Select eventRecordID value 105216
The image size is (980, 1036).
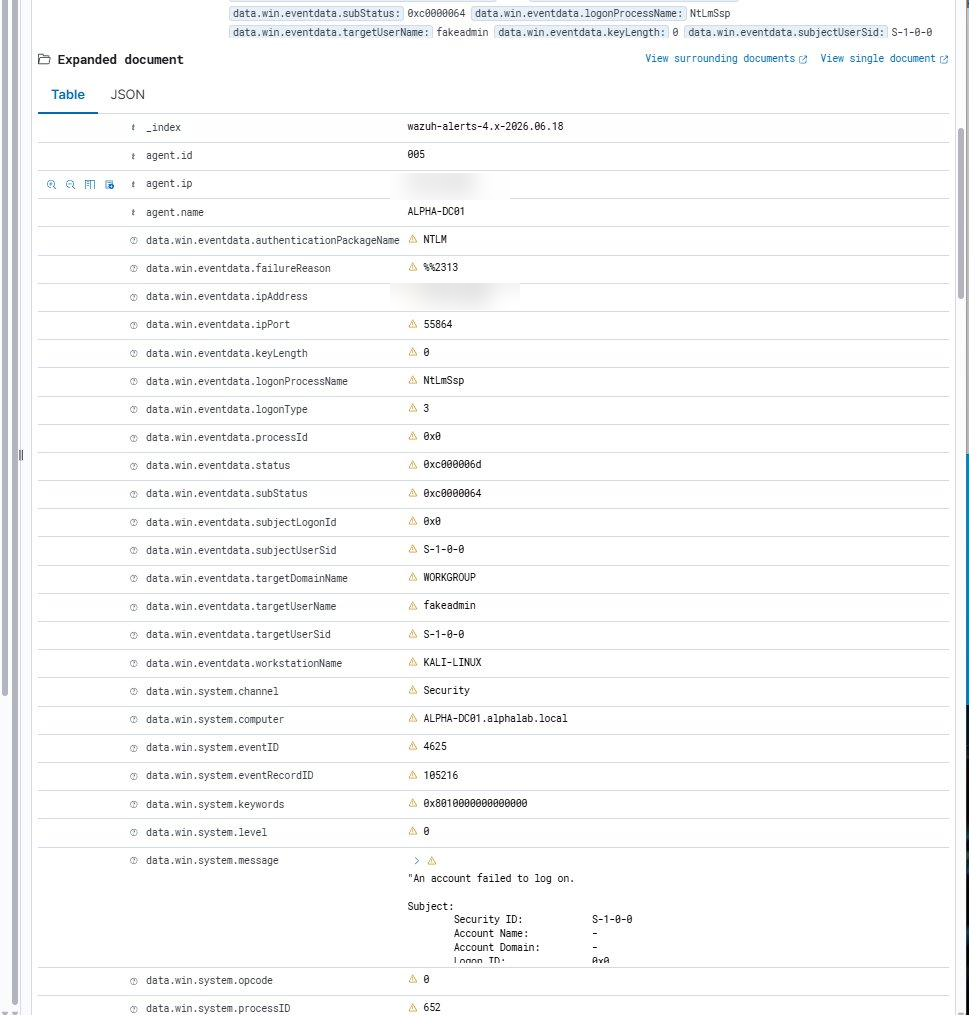point(440,775)
